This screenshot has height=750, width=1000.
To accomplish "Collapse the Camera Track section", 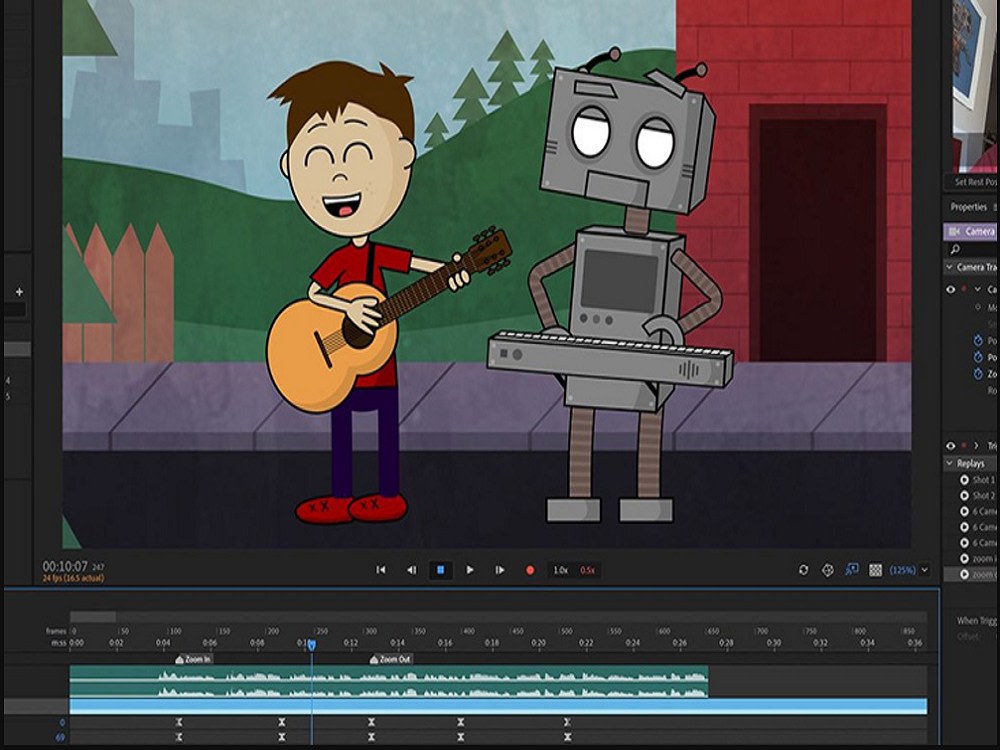I will (947, 267).
